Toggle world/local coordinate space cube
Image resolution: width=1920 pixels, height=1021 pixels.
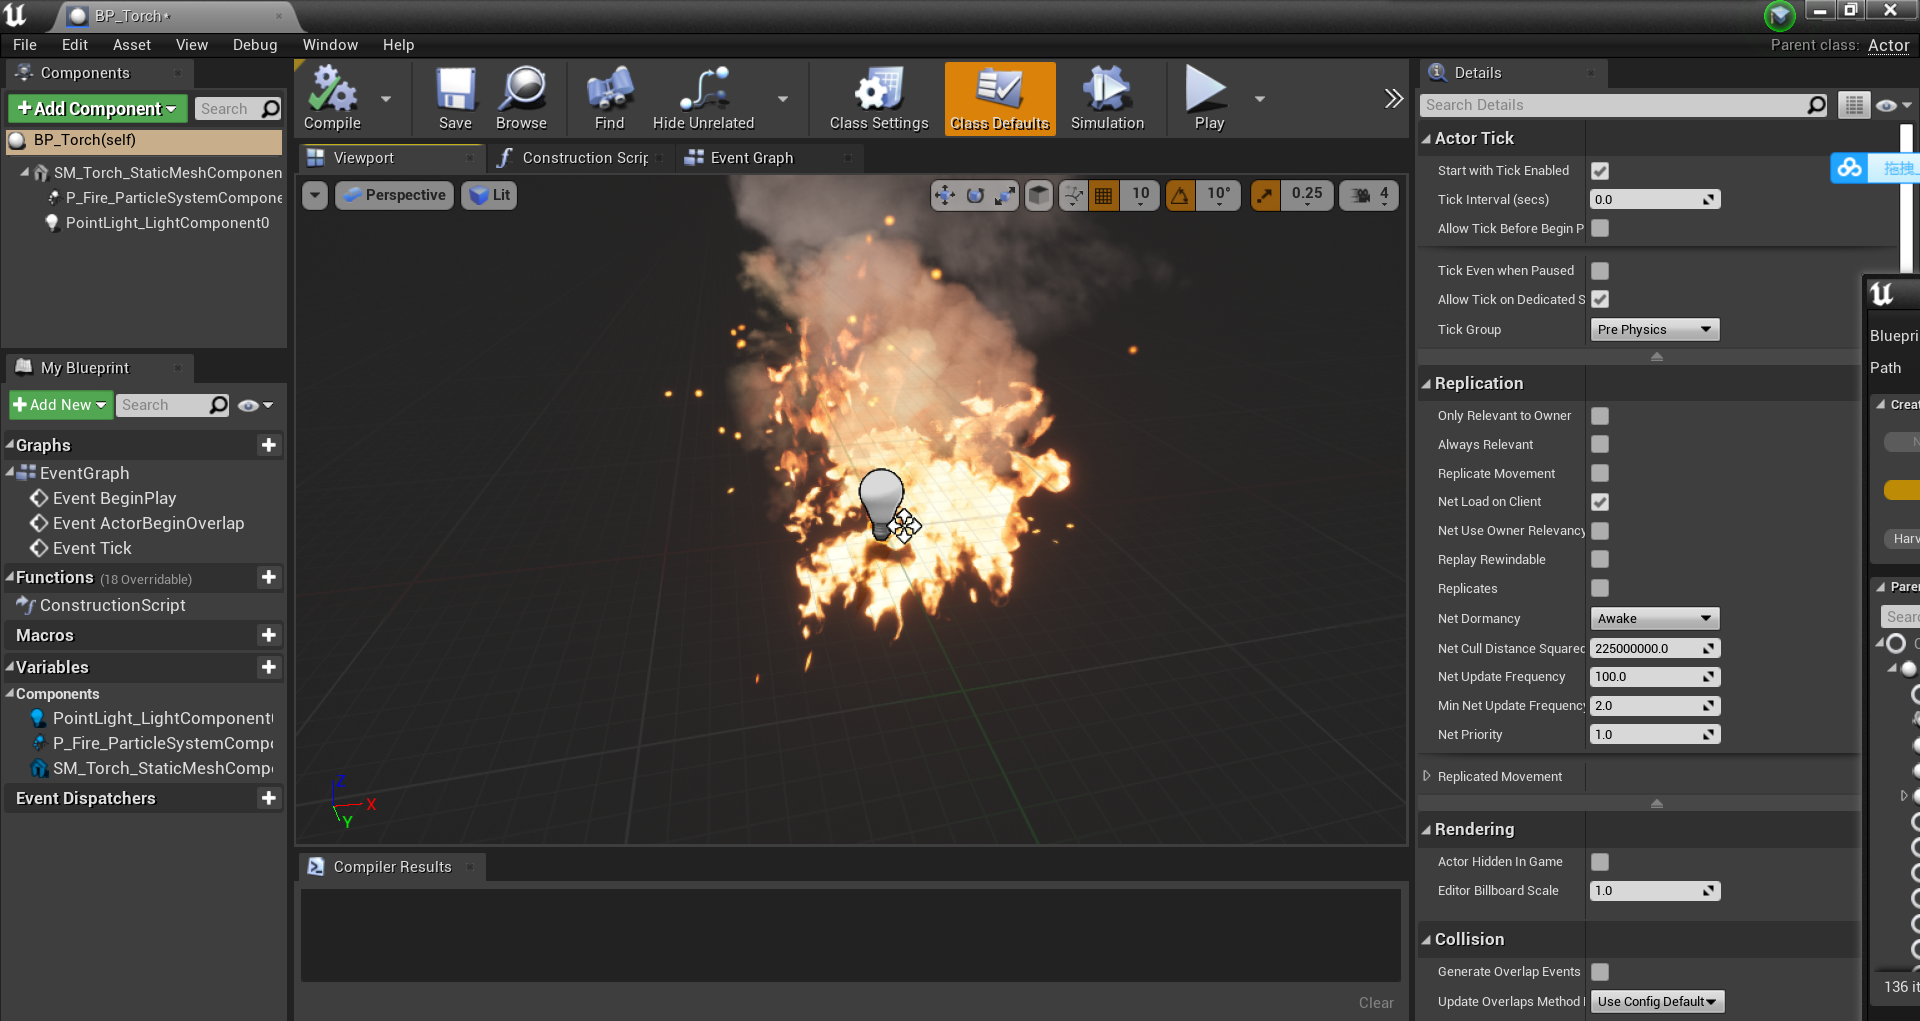click(x=1039, y=195)
